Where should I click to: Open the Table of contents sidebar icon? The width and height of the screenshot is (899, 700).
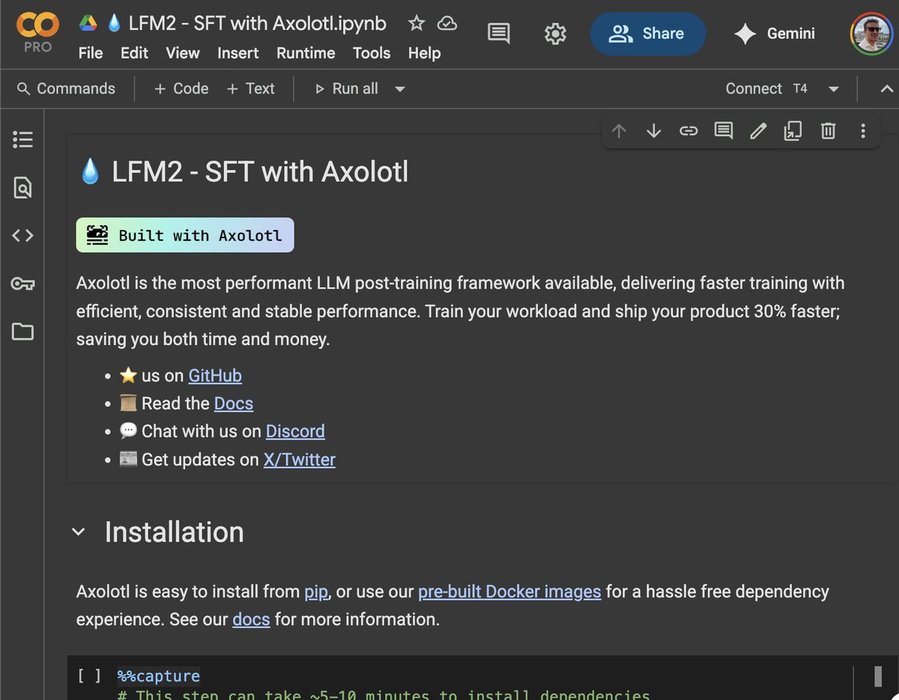pyautogui.click(x=22, y=140)
